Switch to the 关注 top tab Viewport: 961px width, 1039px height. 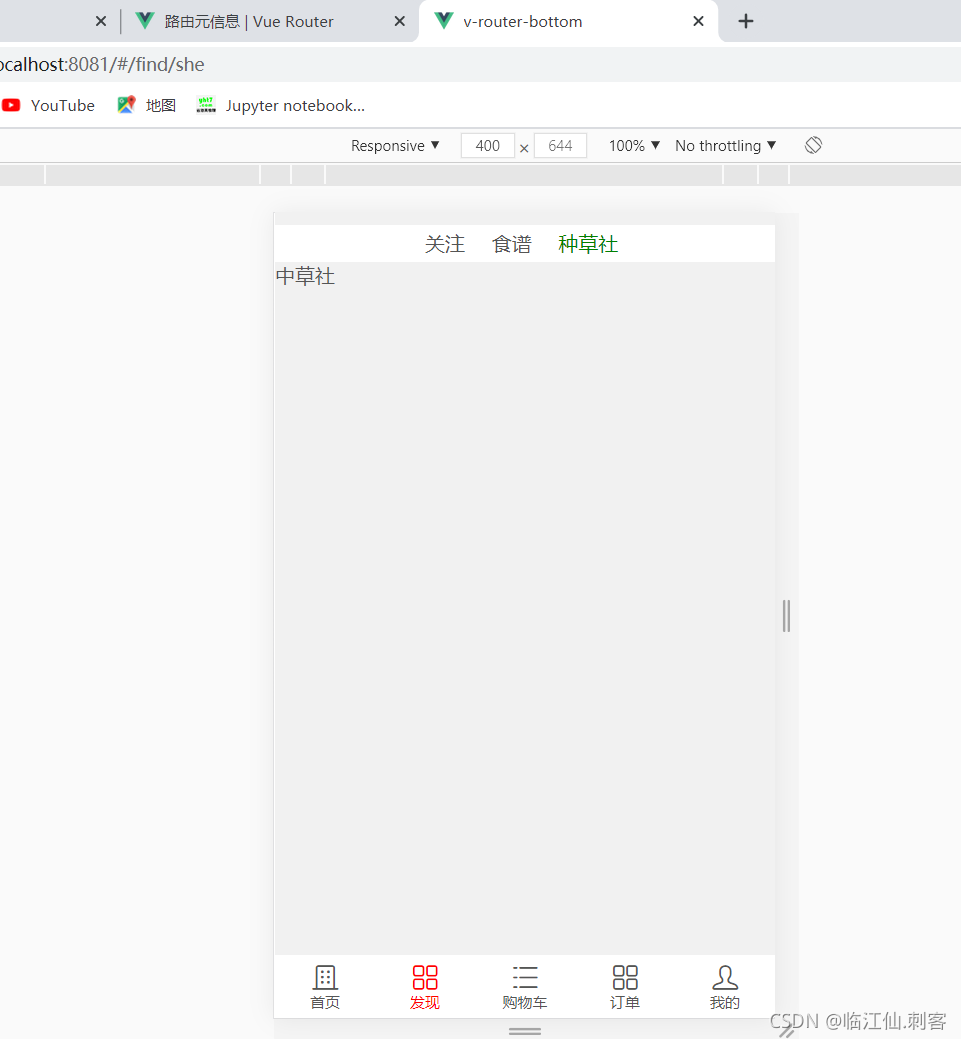(x=445, y=244)
